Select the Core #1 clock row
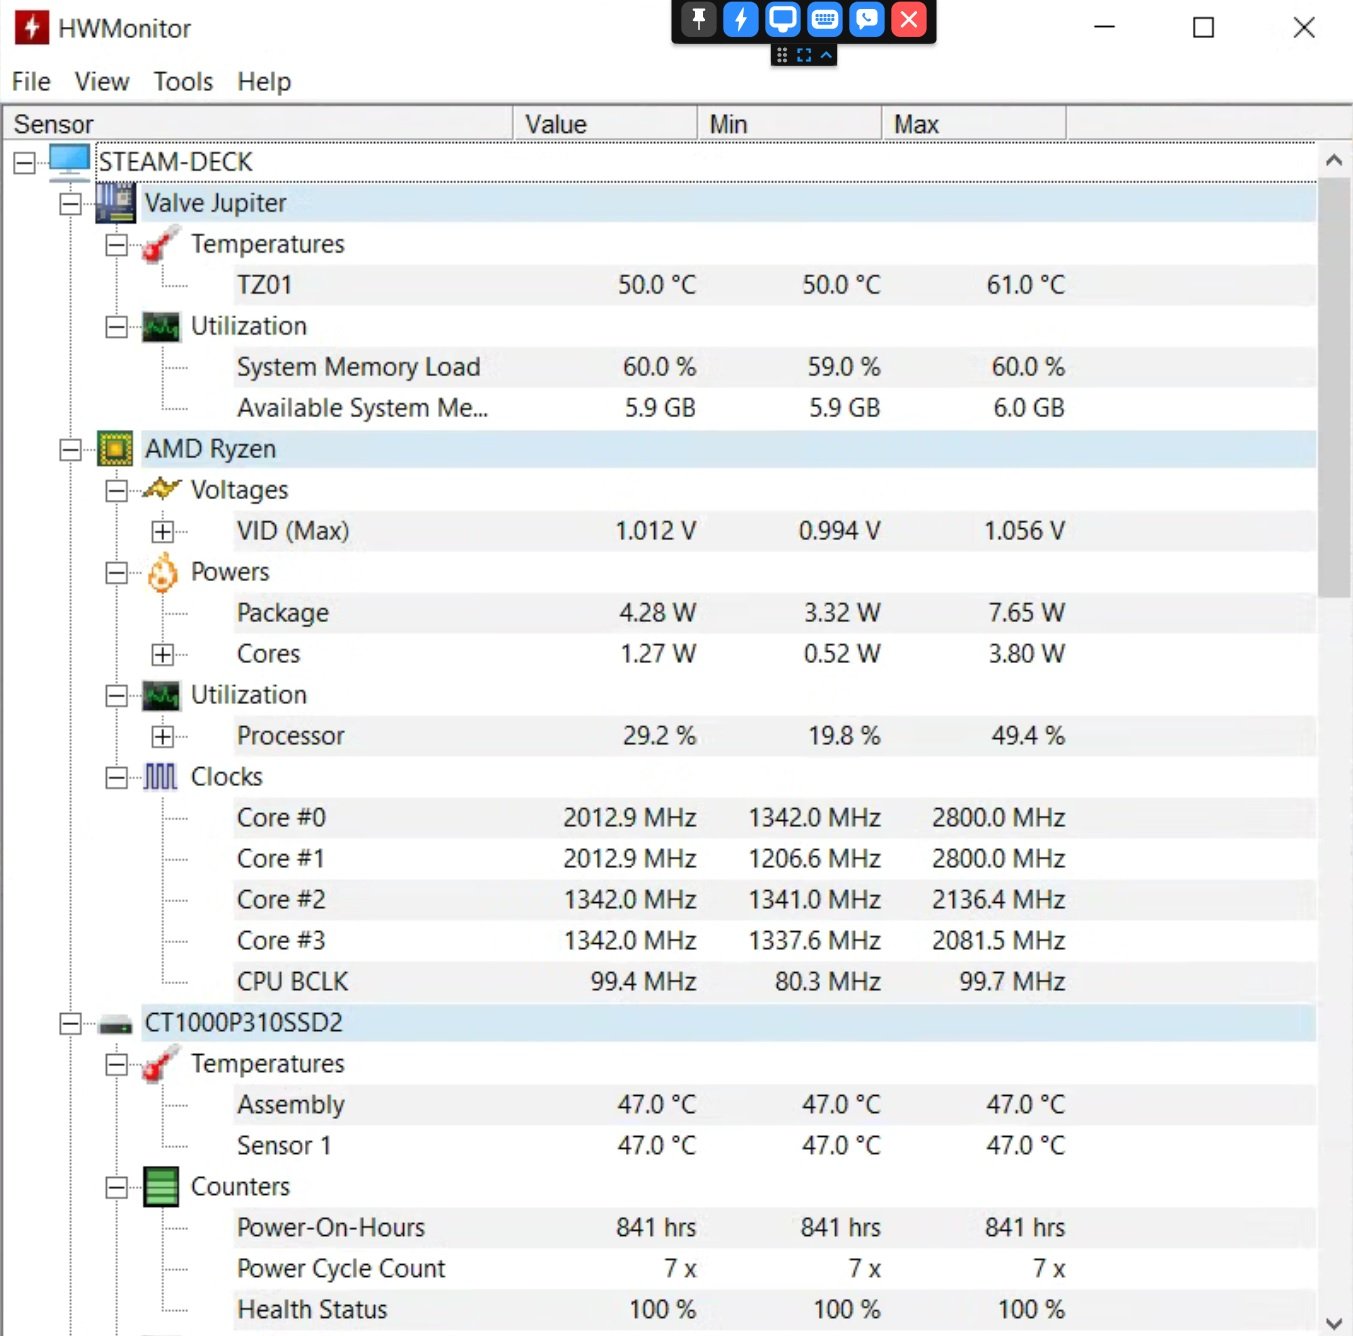Image resolution: width=1353 pixels, height=1336 pixels. pyautogui.click(x=775, y=859)
